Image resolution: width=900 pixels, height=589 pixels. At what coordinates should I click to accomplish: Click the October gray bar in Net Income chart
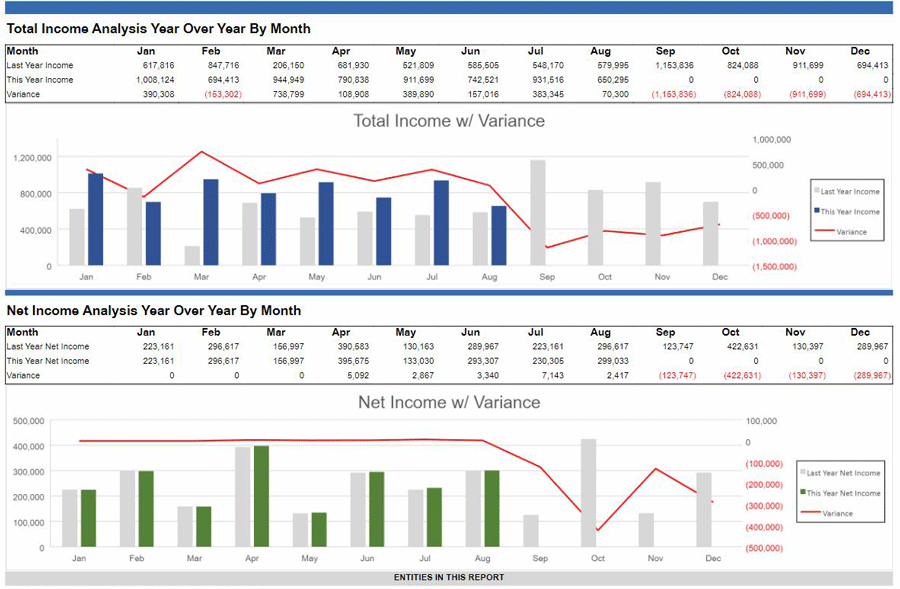click(588, 492)
